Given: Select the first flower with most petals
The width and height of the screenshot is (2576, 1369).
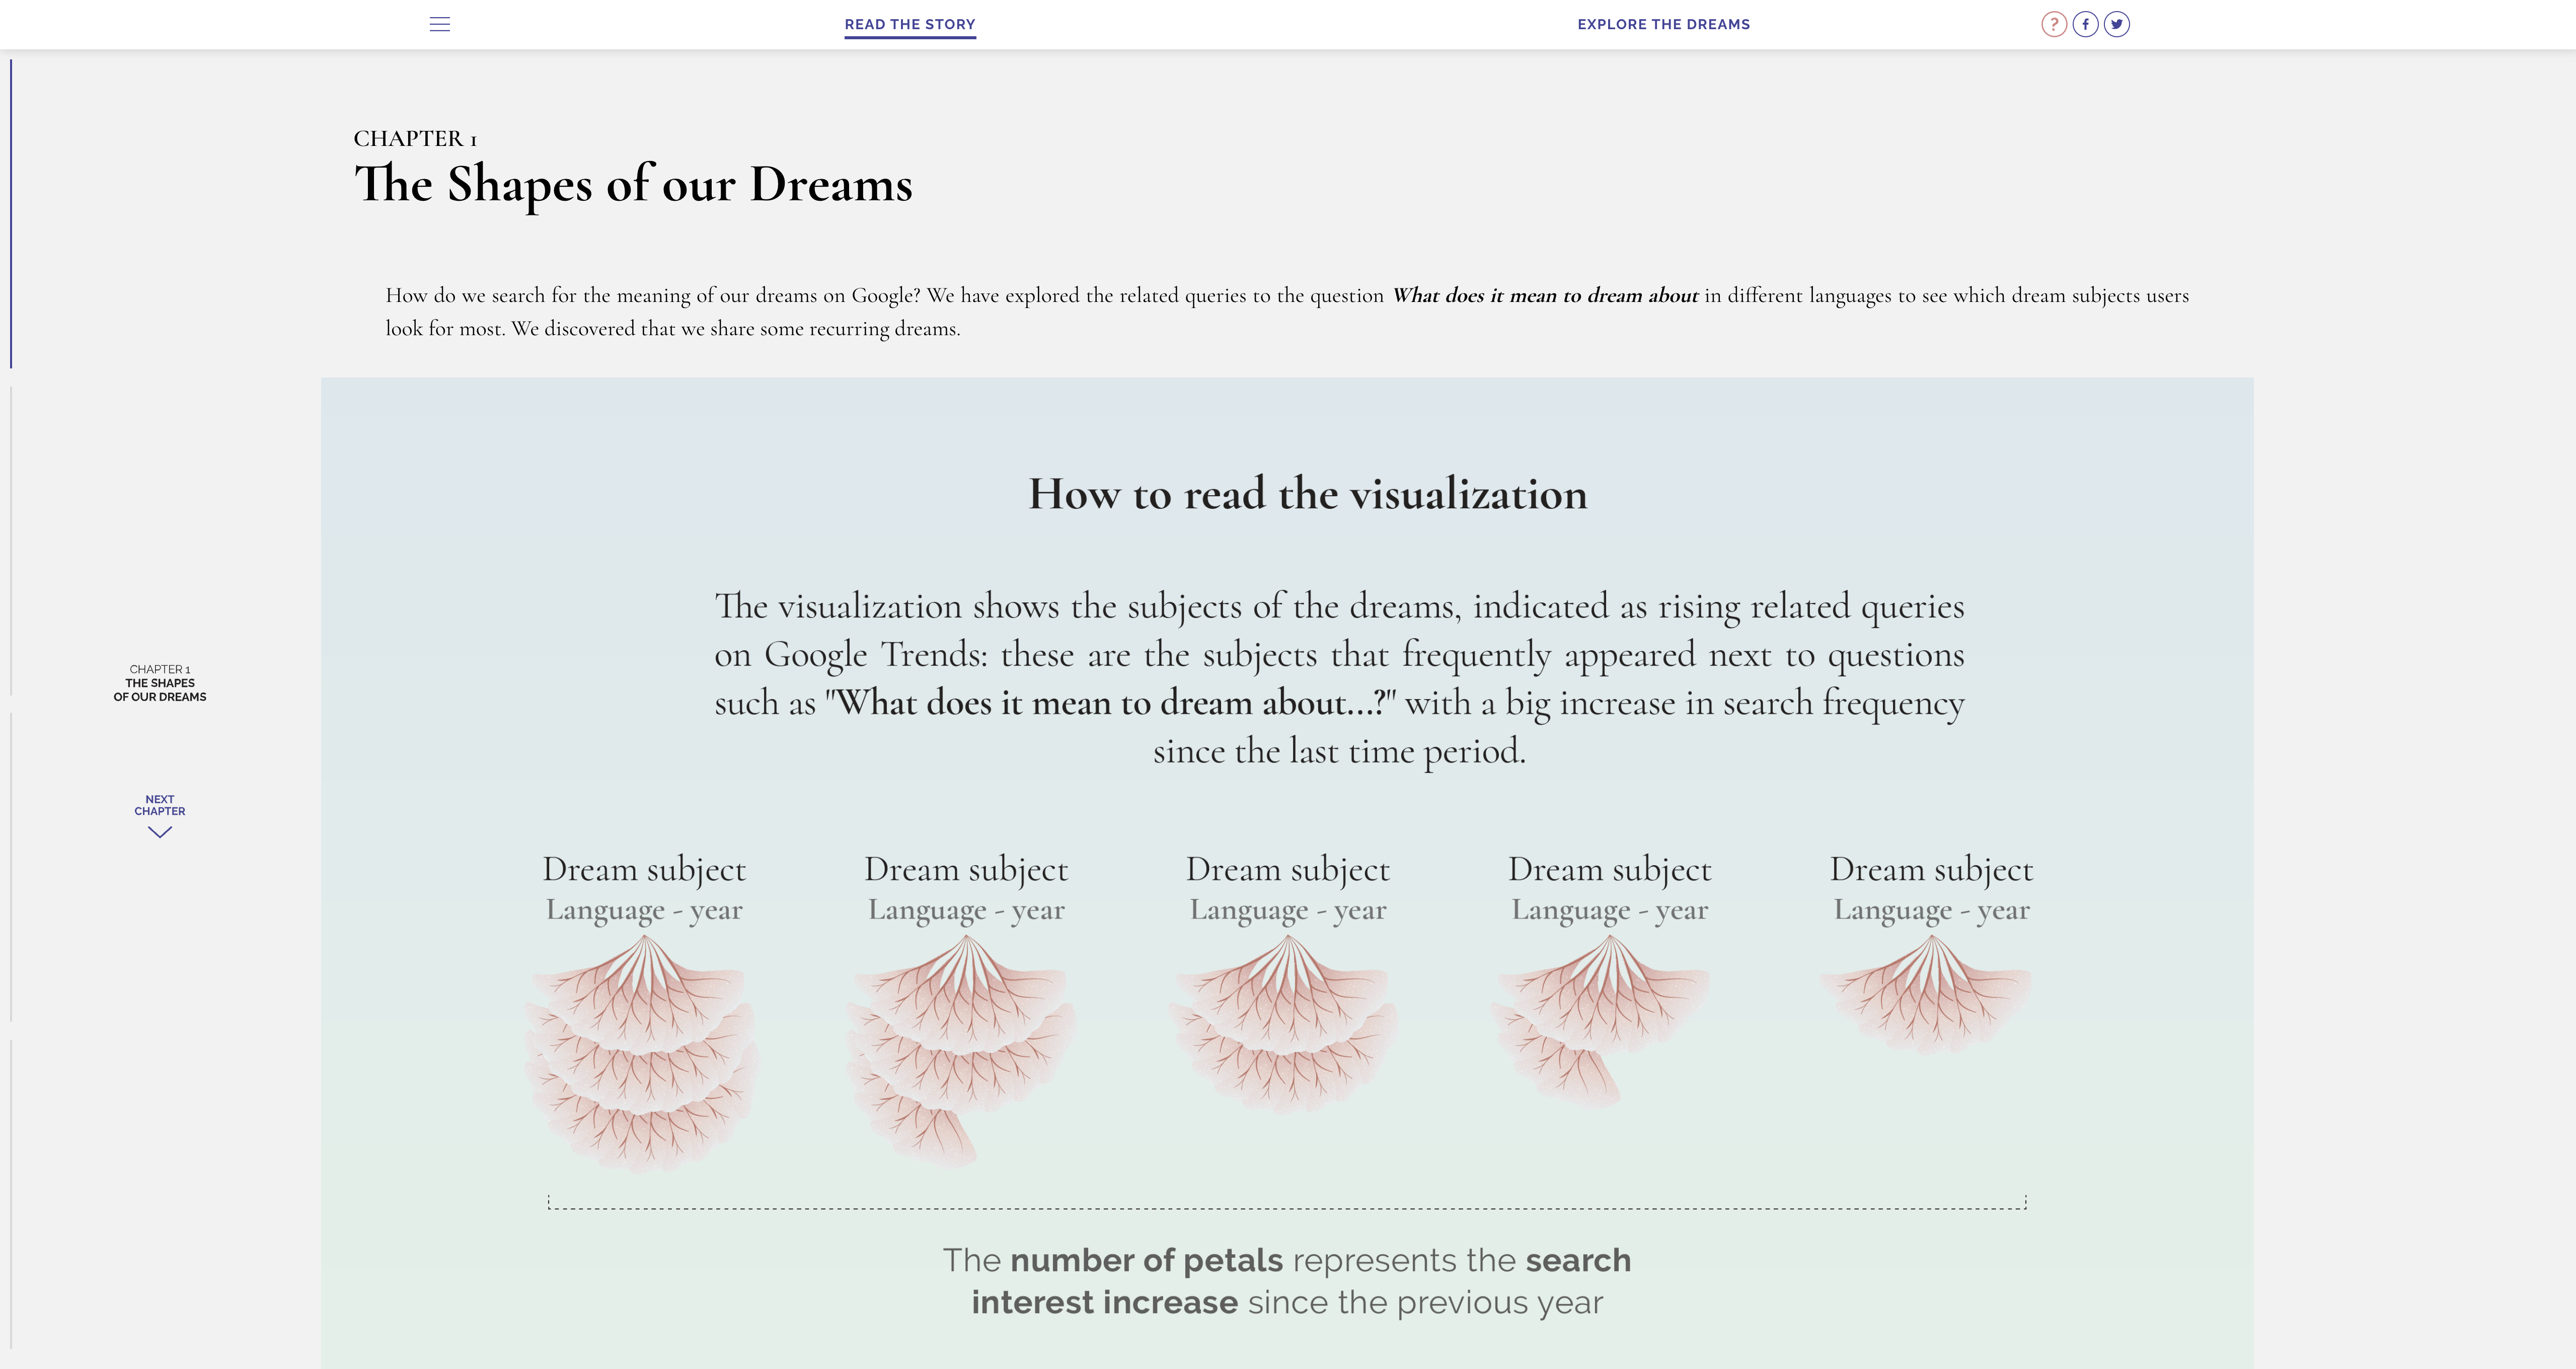Looking at the screenshot, I should (x=643, y=1050).
